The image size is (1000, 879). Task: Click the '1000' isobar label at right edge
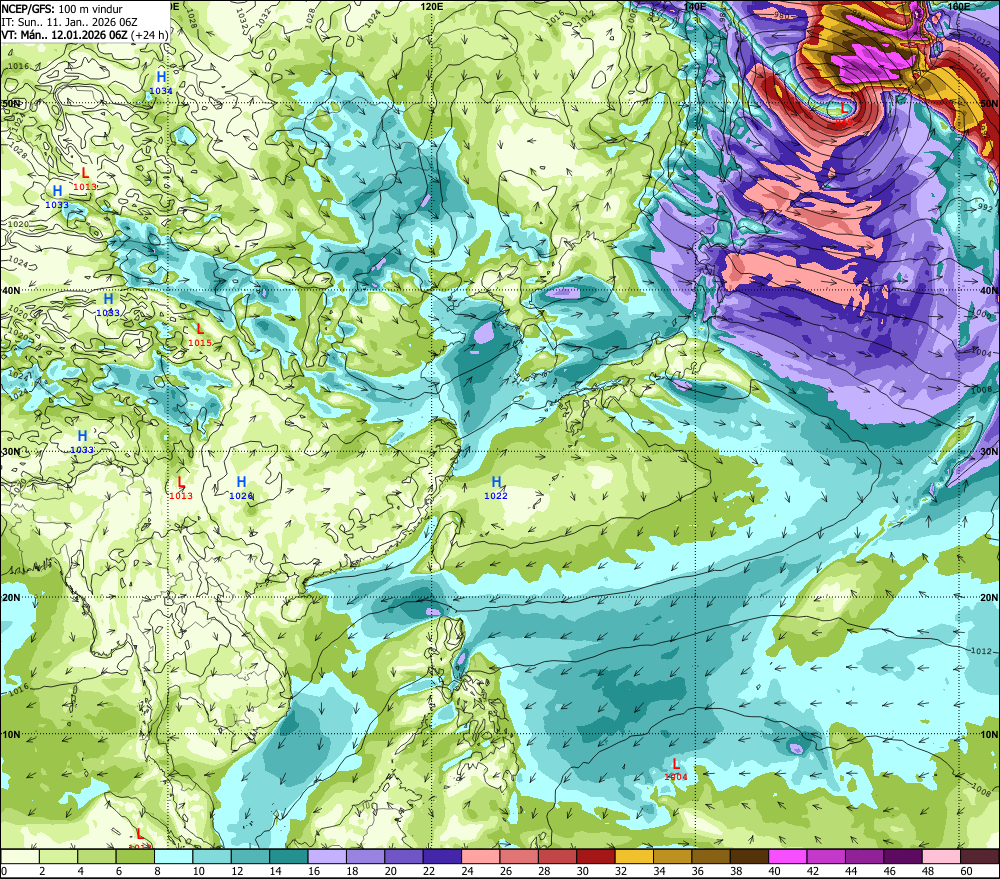982,313
